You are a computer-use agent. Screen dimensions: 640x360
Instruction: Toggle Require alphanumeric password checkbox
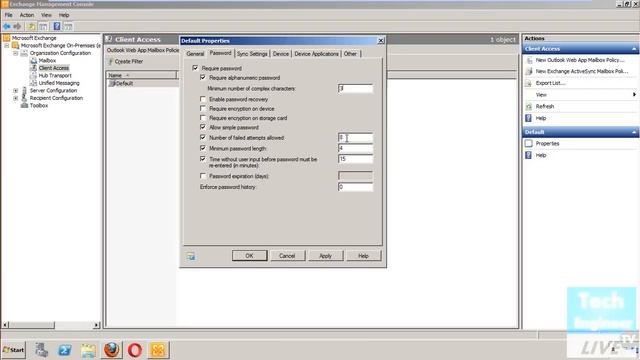203,77
